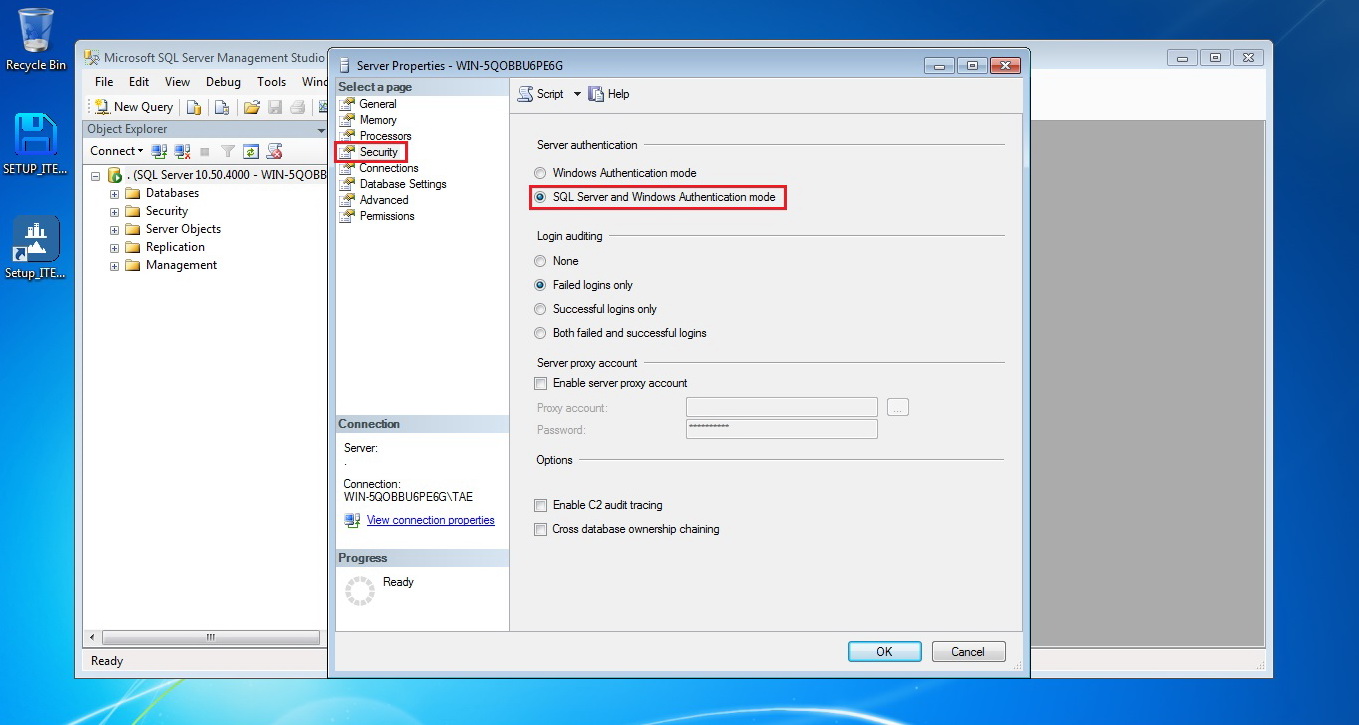Click the toolbar icon right of Database Engine Query
The image size is (1359, 725).
click(x=222, y=107)
